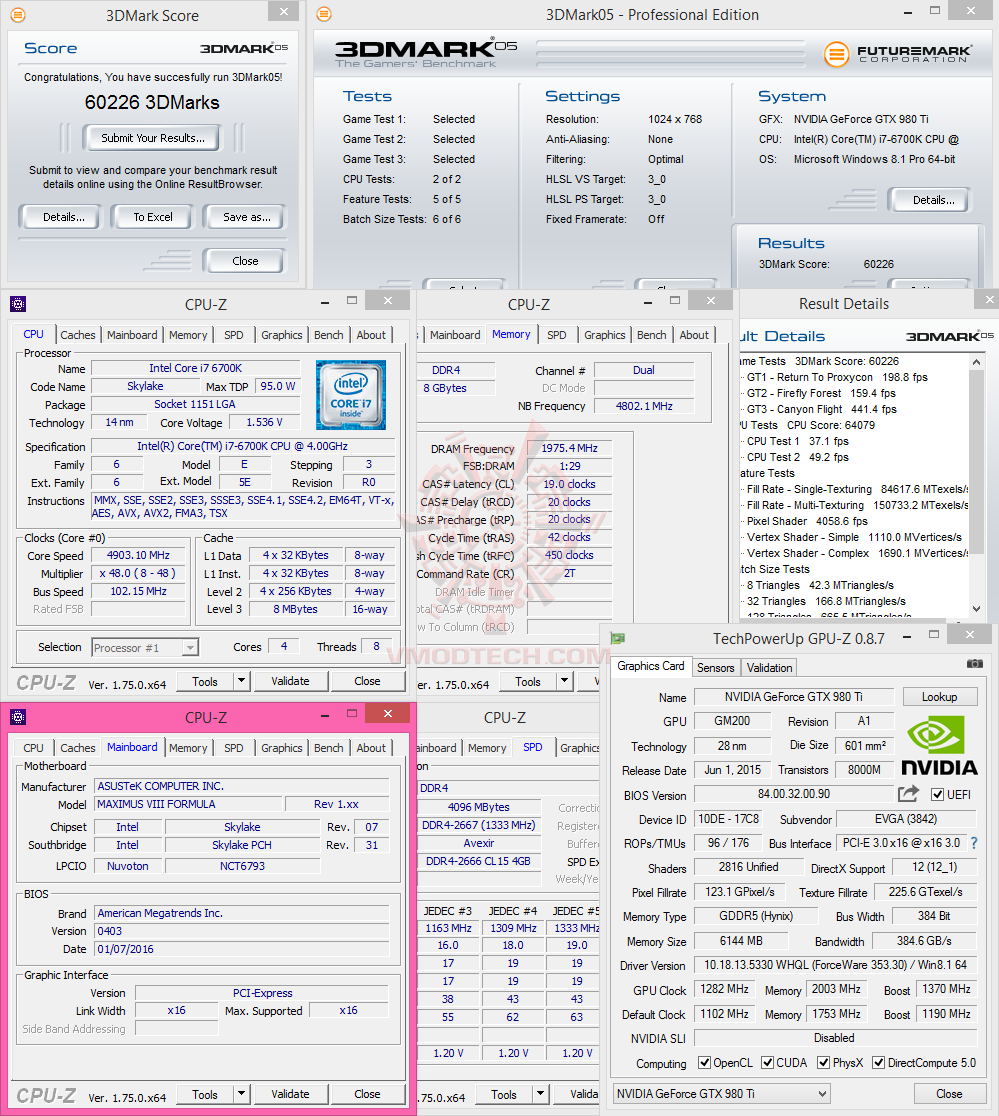Click Close in the 3DMark Score window
Viewport: 999px width, 1116px height.
[x=245, y=261]
